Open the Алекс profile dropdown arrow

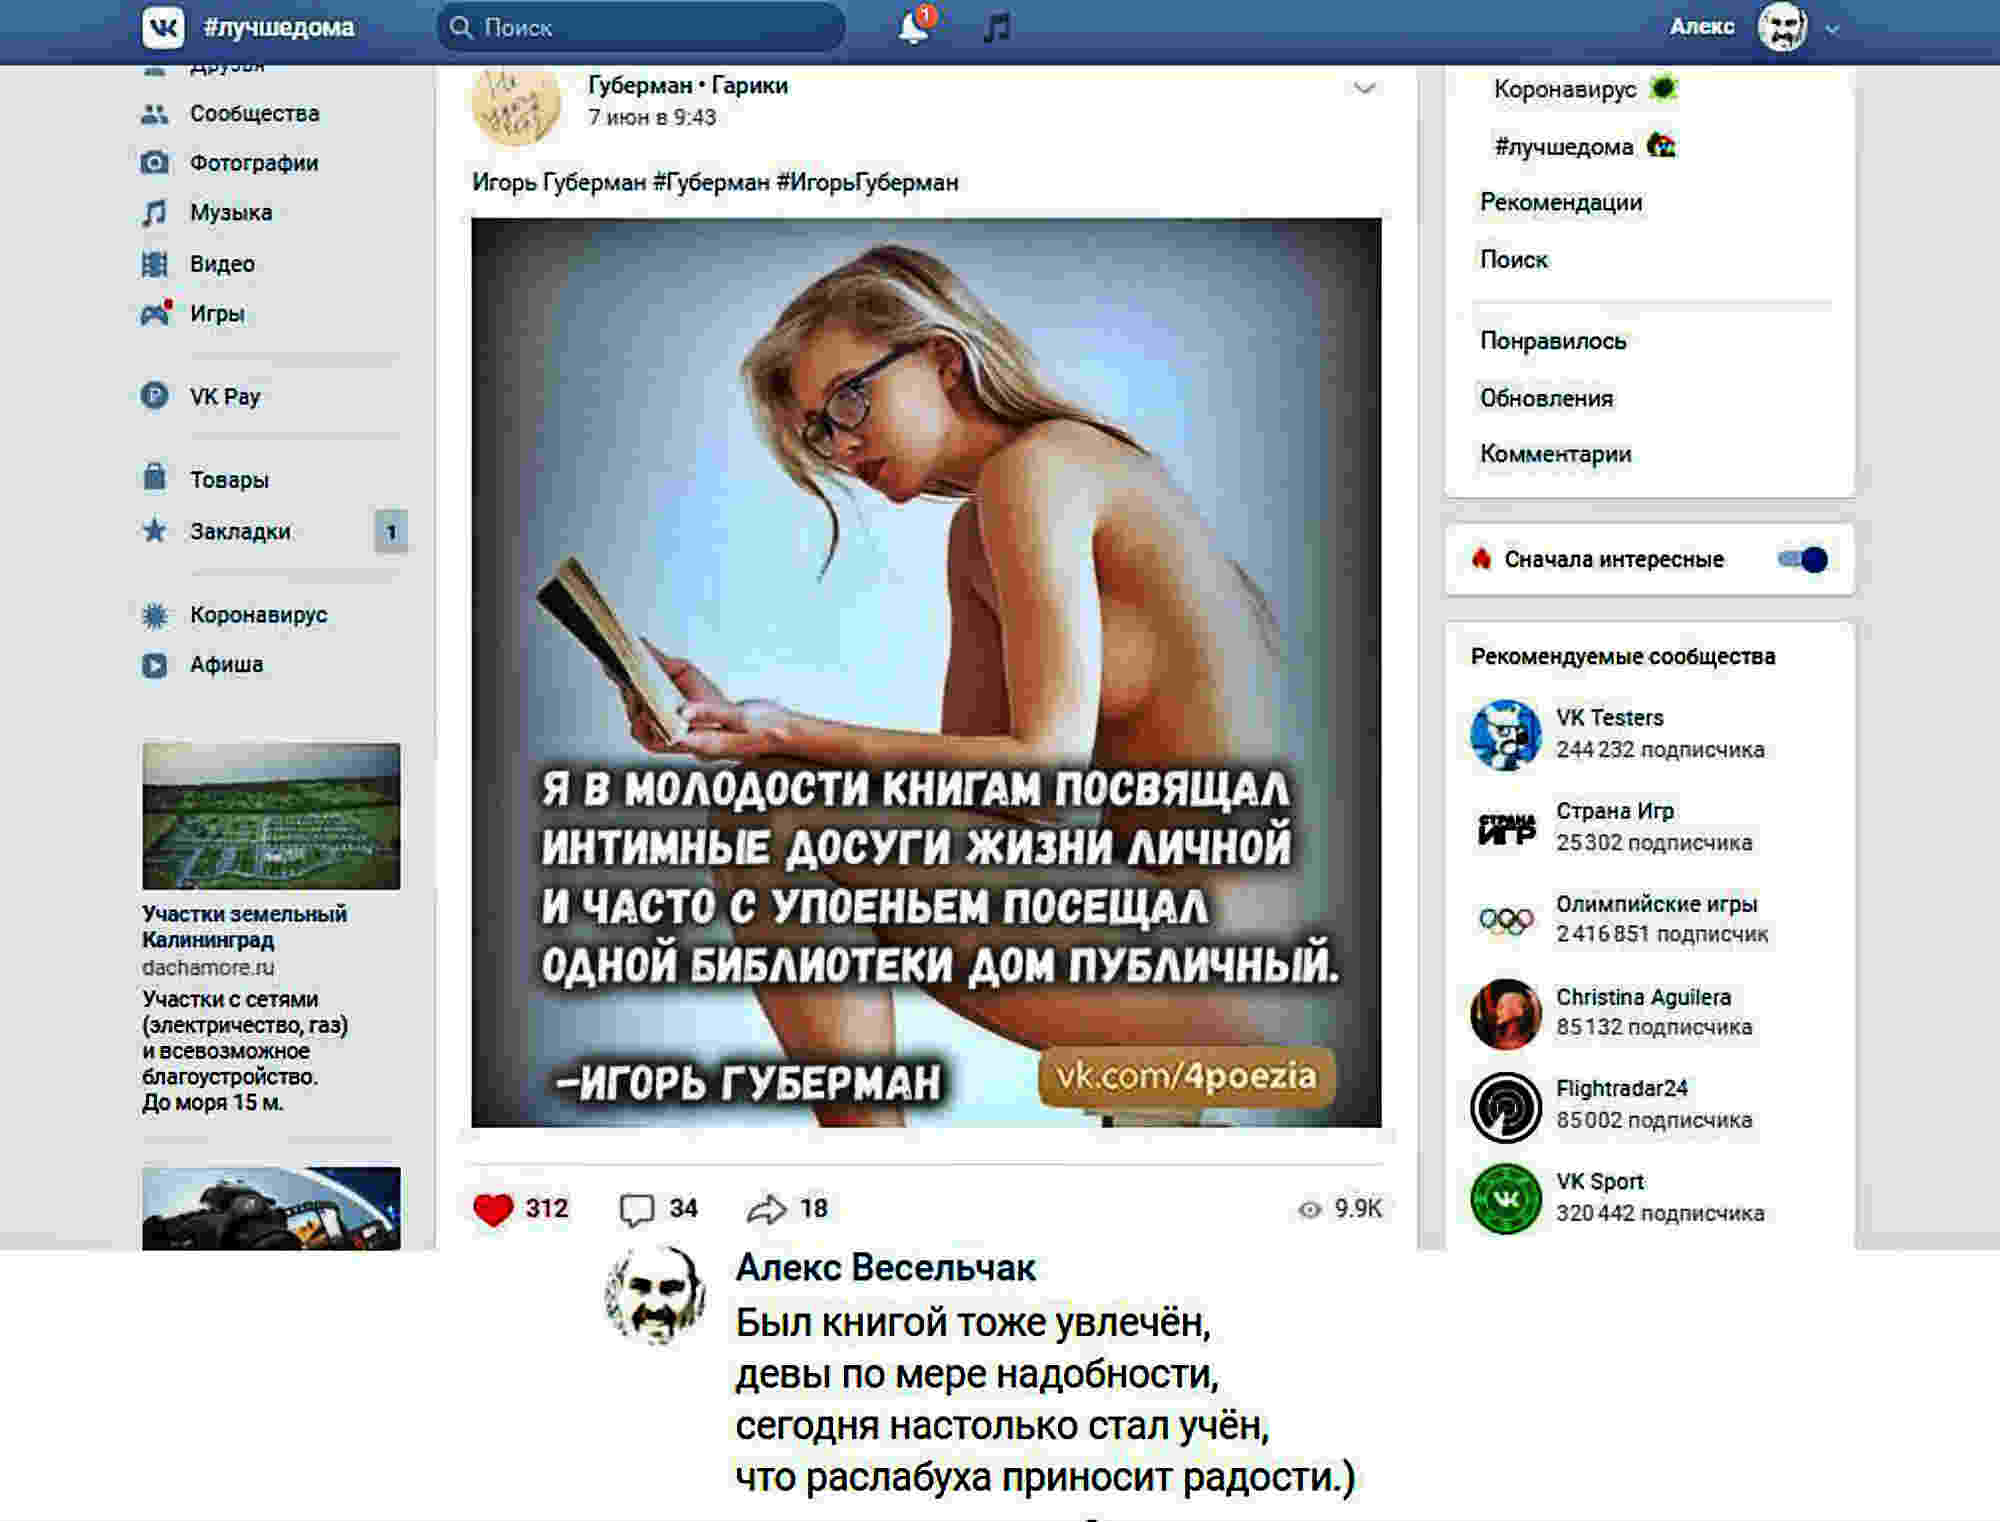tap(1832, 29)
